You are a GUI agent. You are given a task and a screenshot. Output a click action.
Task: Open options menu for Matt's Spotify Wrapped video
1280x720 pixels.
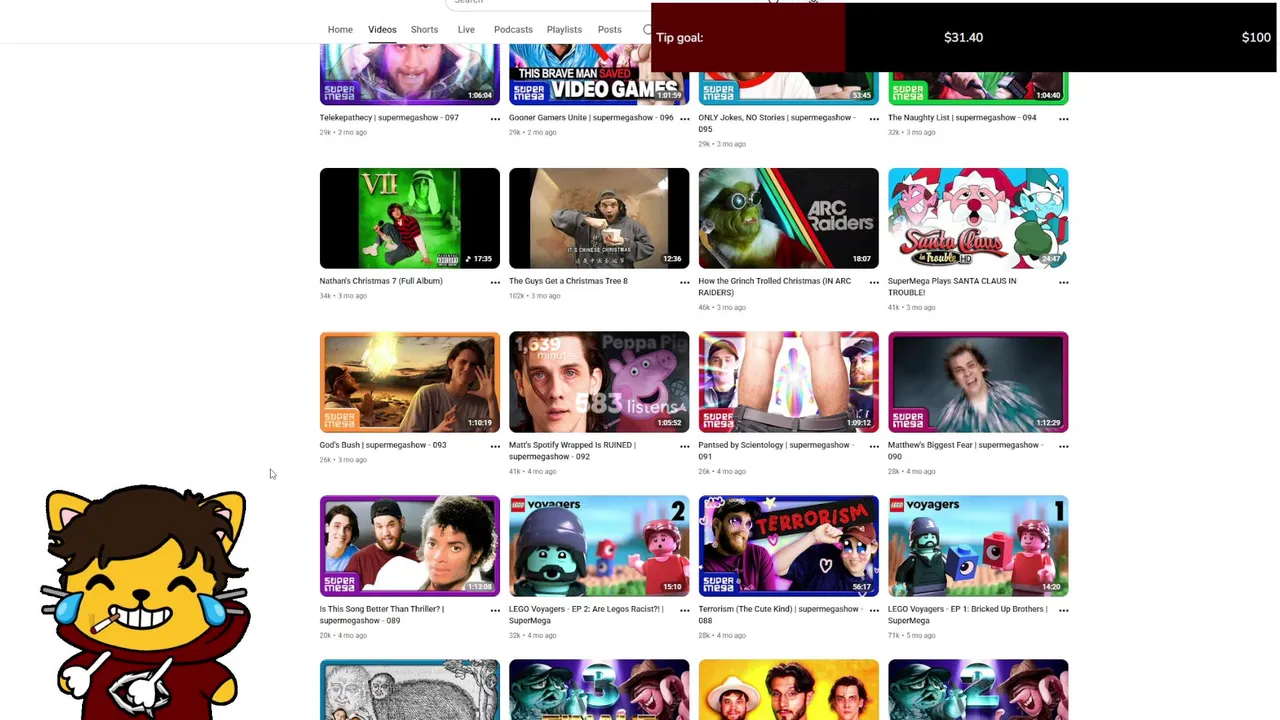[684, 446]
